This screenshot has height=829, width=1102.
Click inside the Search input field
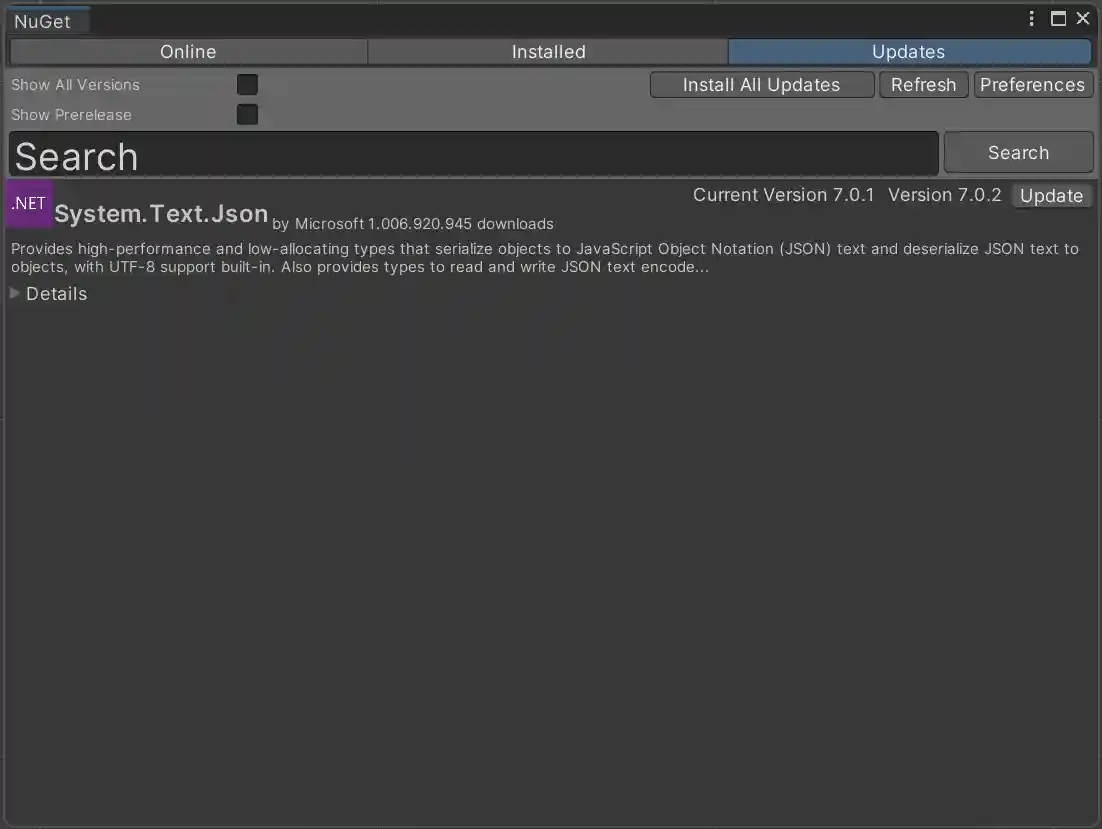(470, 153)
